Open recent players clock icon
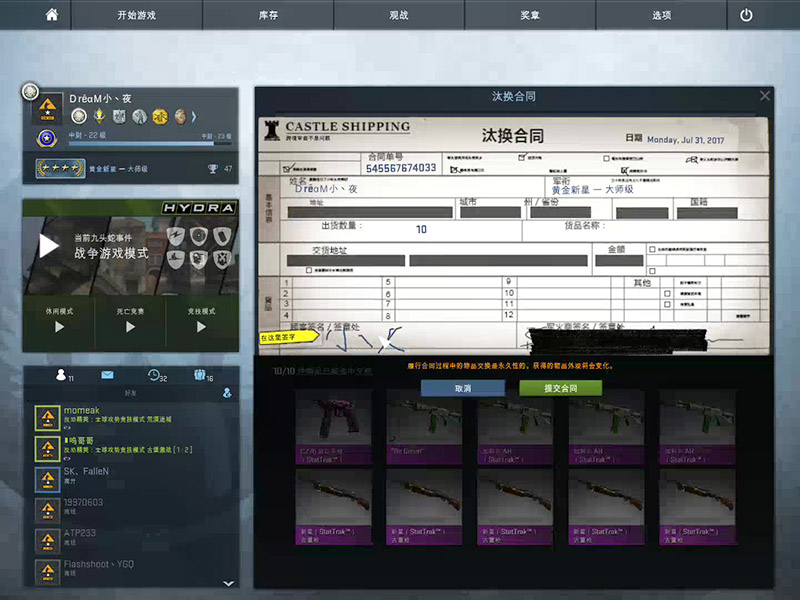The image size is (800, 600). (x=154, y=375)
